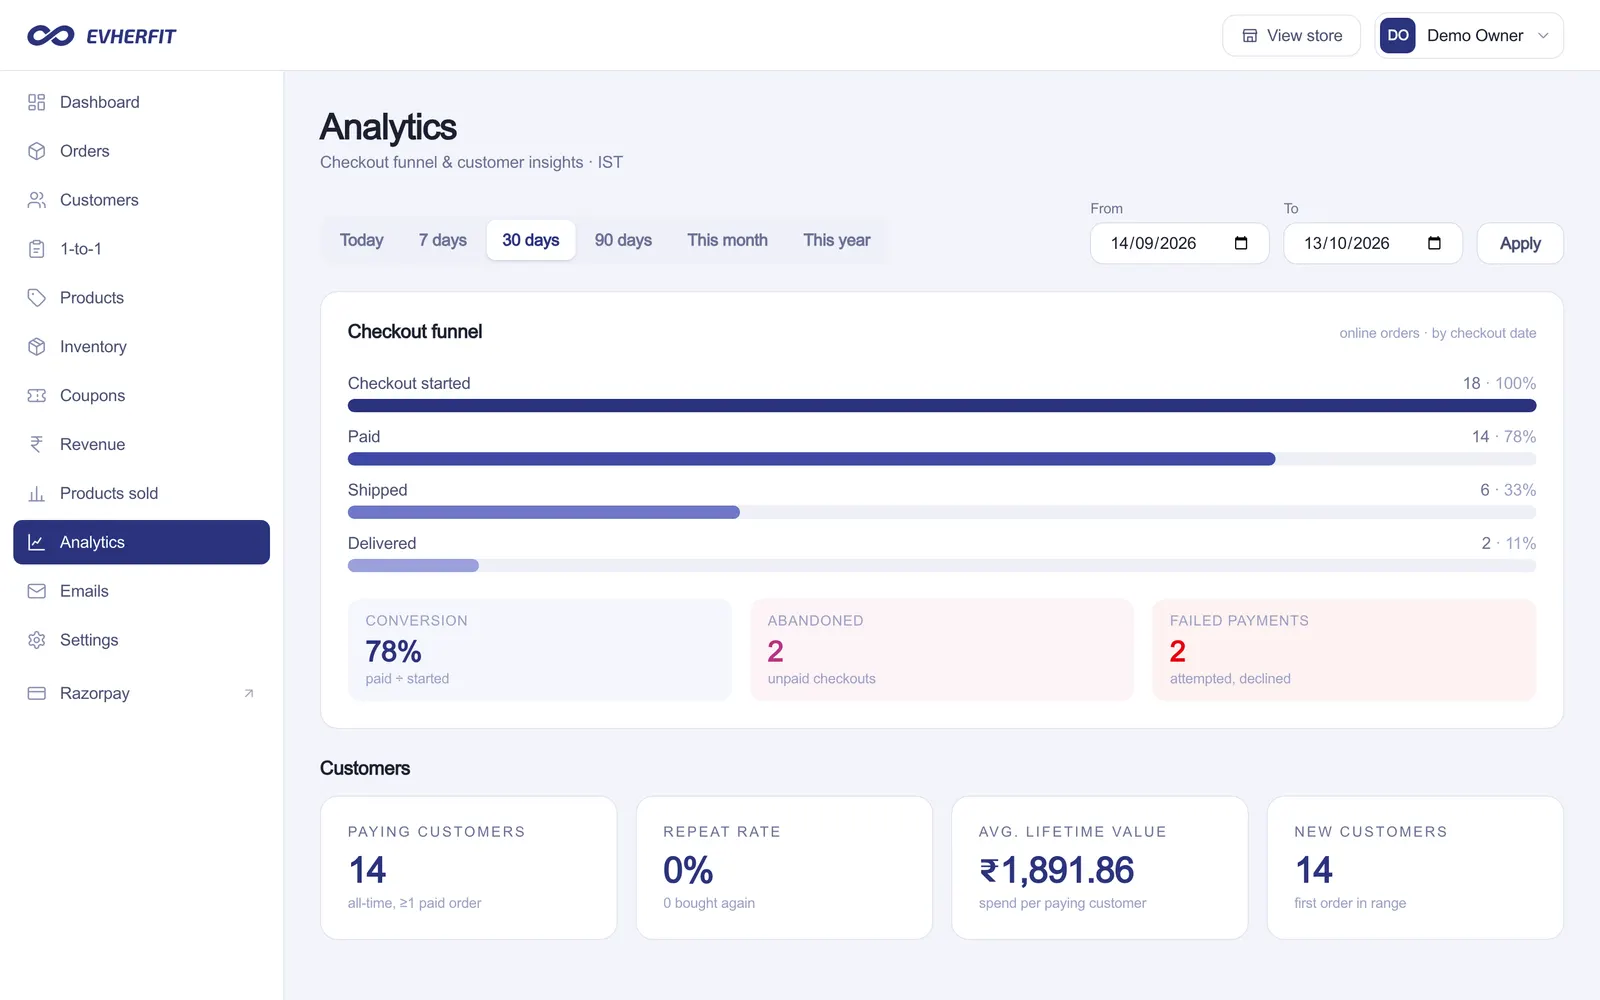Image resolution: width=1600 pixels, height=1000 pixels.
Task: Click the Inventory cube icon
Action: [x=37, y=347]
